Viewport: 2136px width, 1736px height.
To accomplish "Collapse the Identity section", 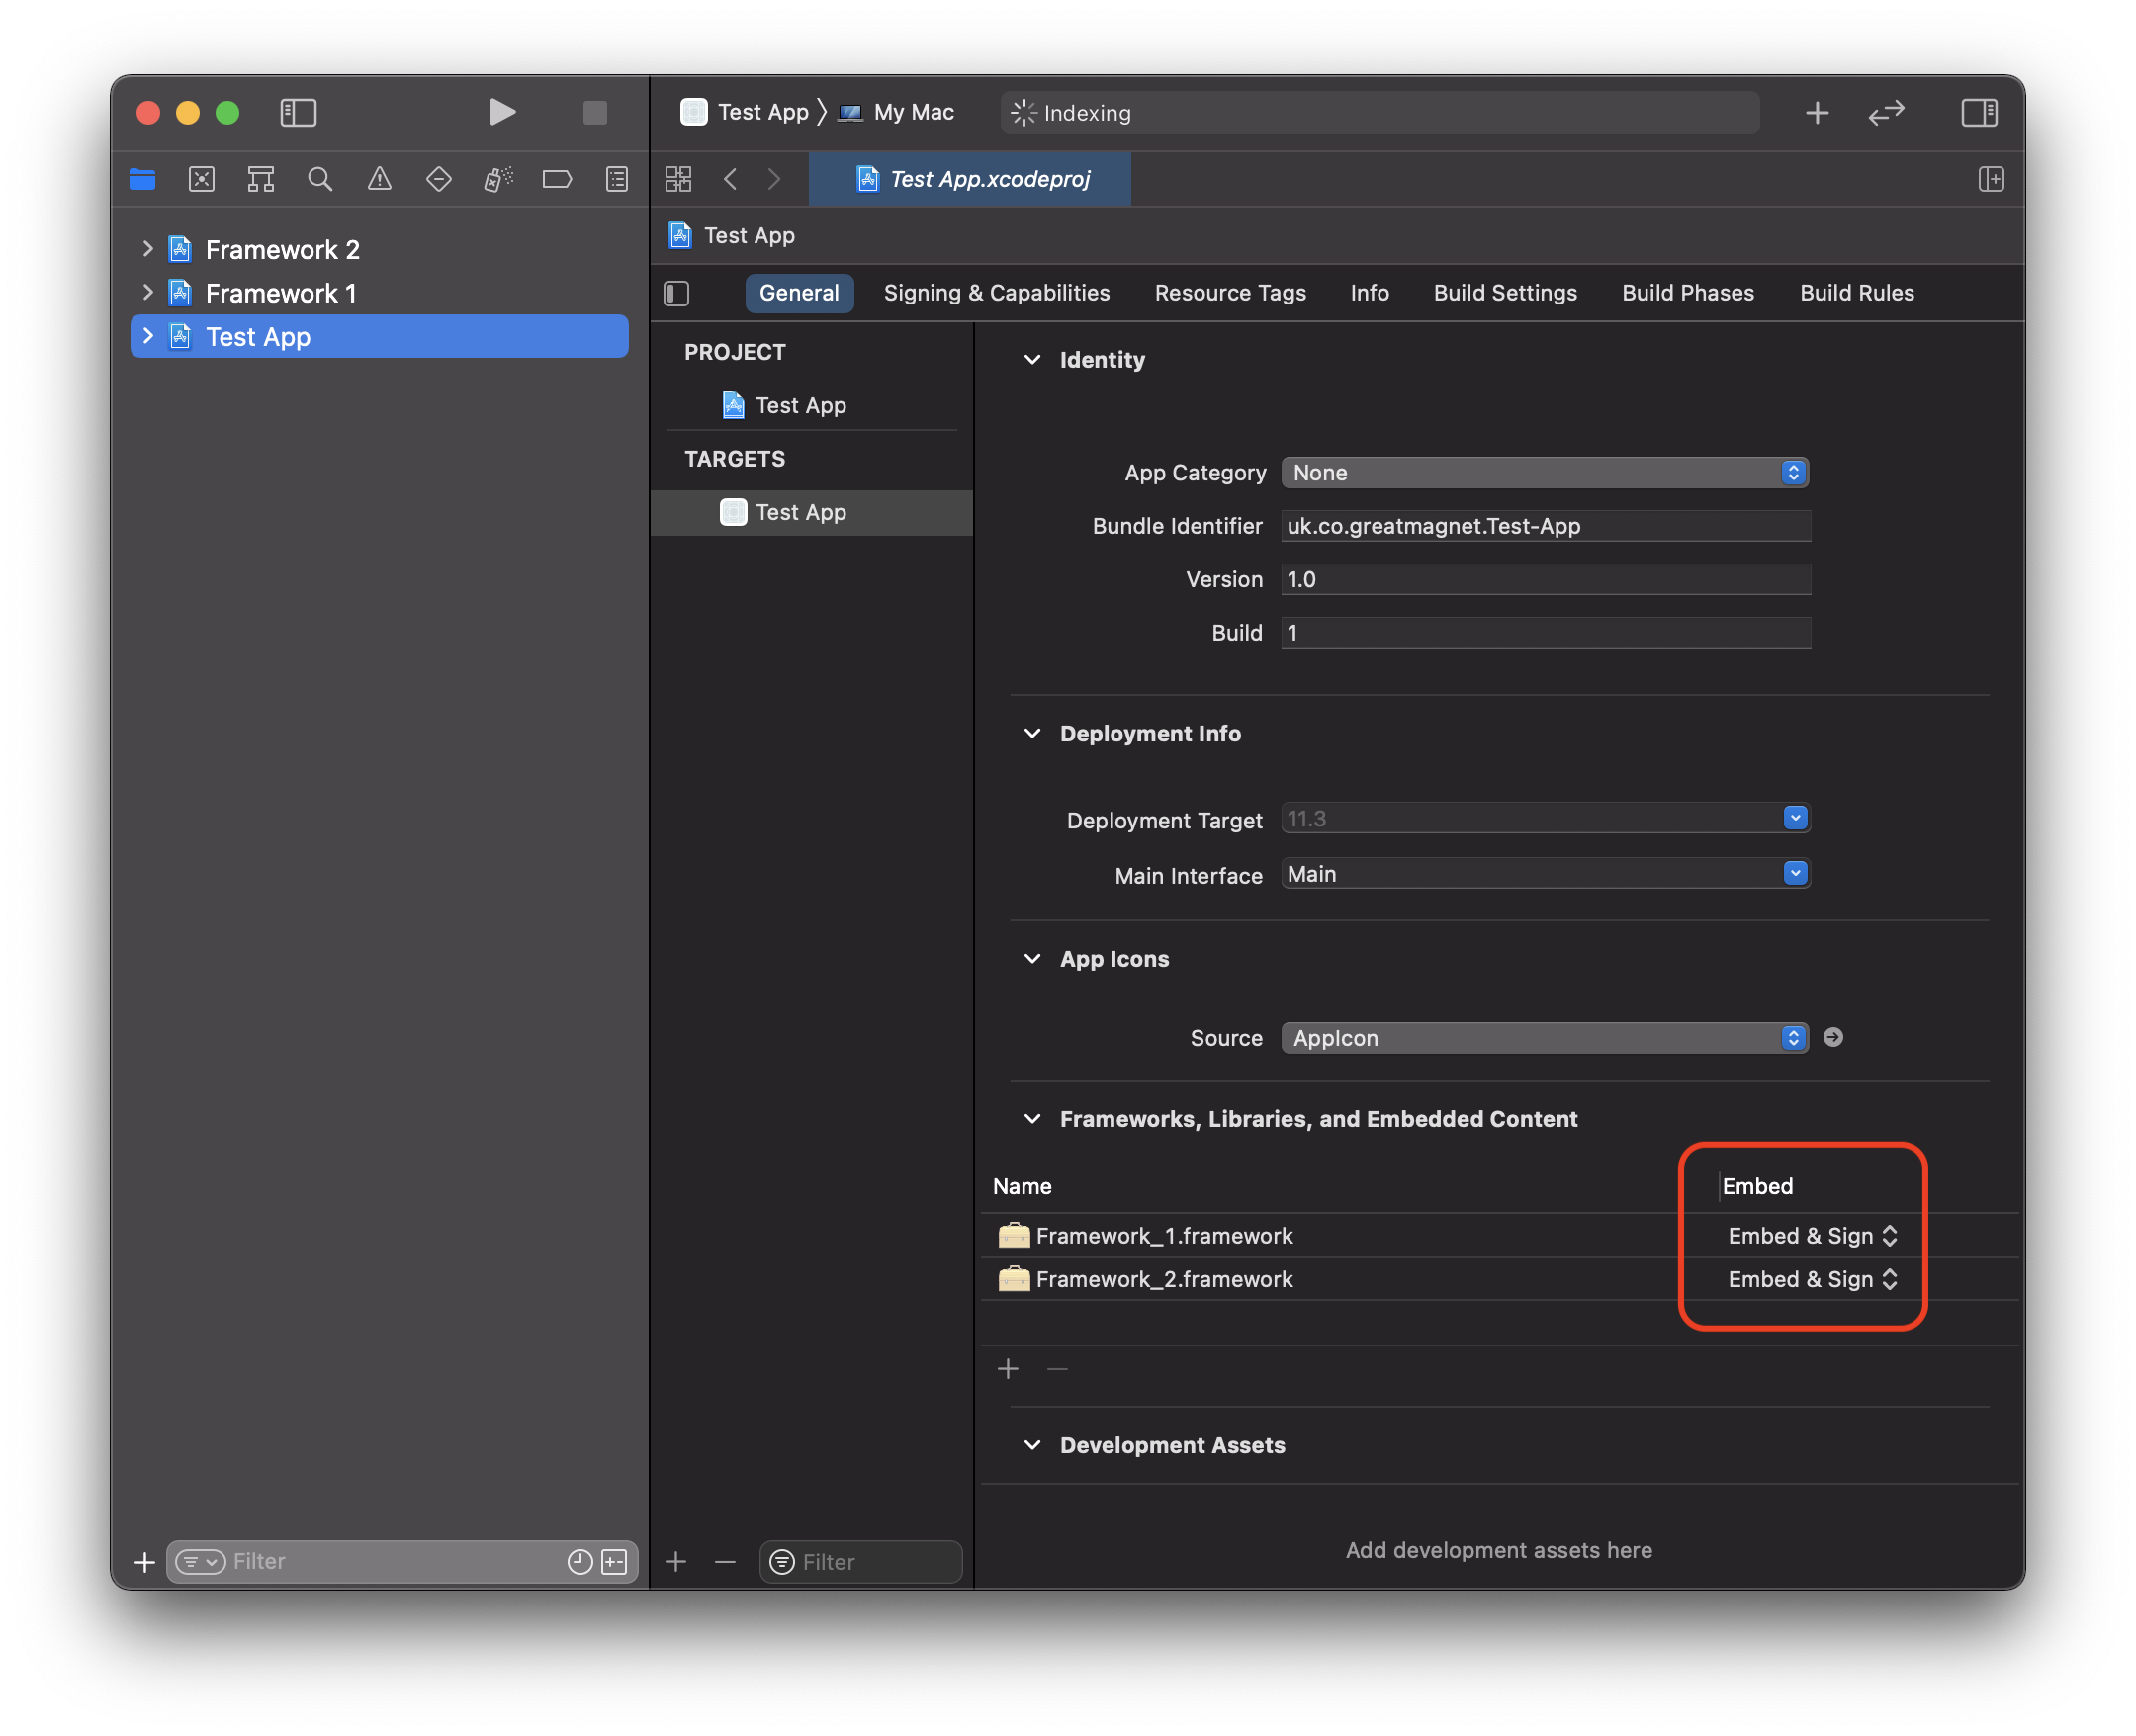I will pyautogui.click(x=1032, y=359).
